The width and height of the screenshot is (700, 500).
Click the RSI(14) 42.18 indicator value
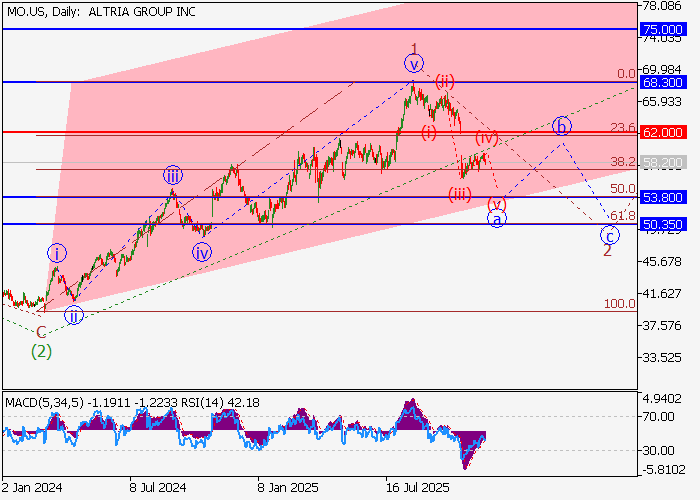[221, 403]
